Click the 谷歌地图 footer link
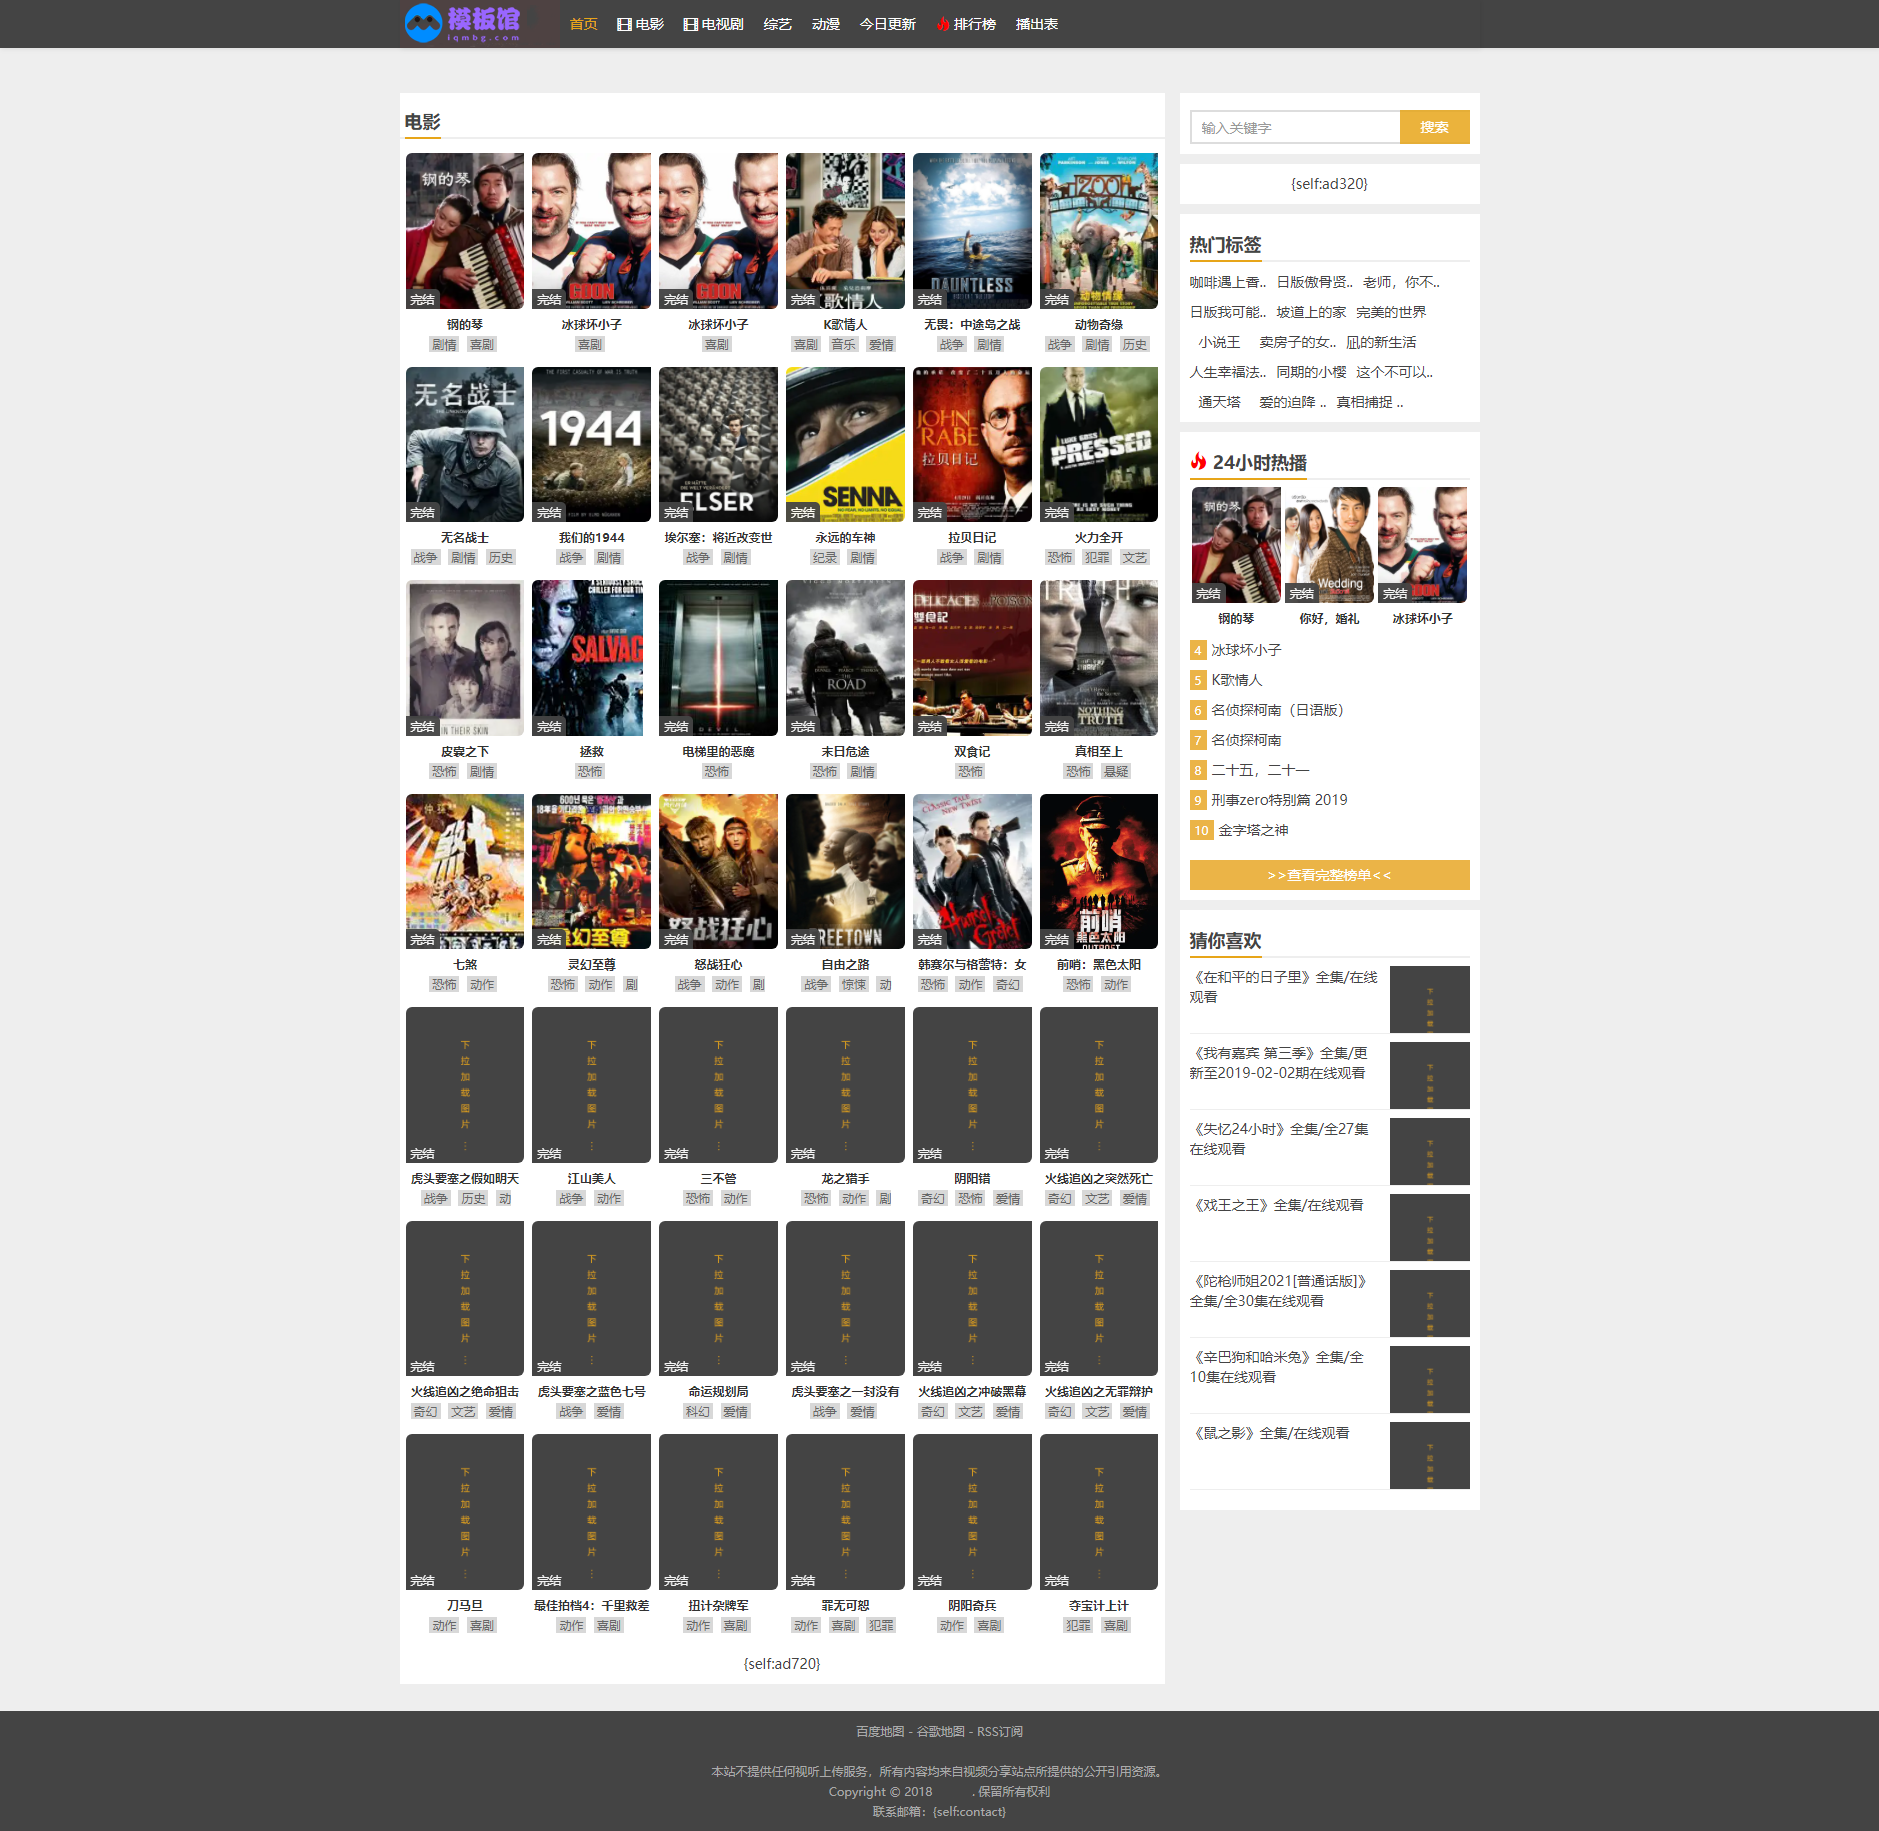The height and width of the screenshot is (1831, 1879). pos(941,1732)
